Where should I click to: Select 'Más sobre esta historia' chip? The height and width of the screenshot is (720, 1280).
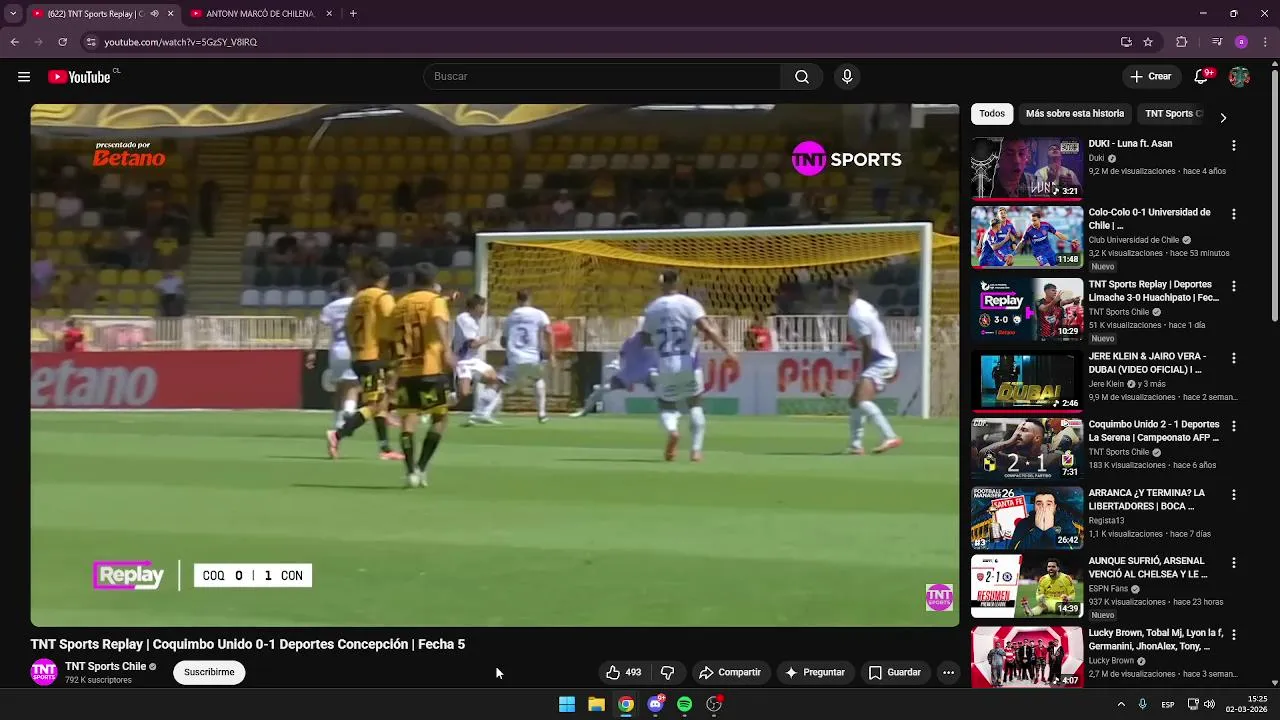pyautogui.click(x=1075, y=114)
